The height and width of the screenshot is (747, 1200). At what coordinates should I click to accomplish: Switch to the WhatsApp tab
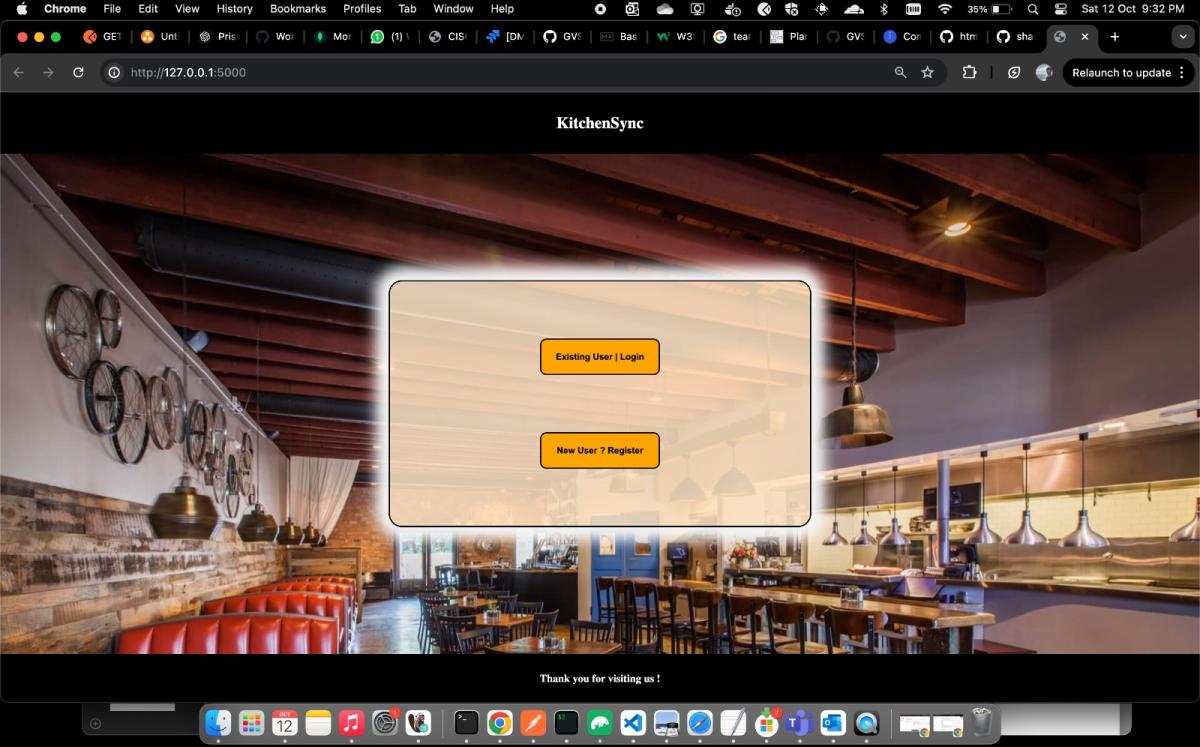coord(389,37)
